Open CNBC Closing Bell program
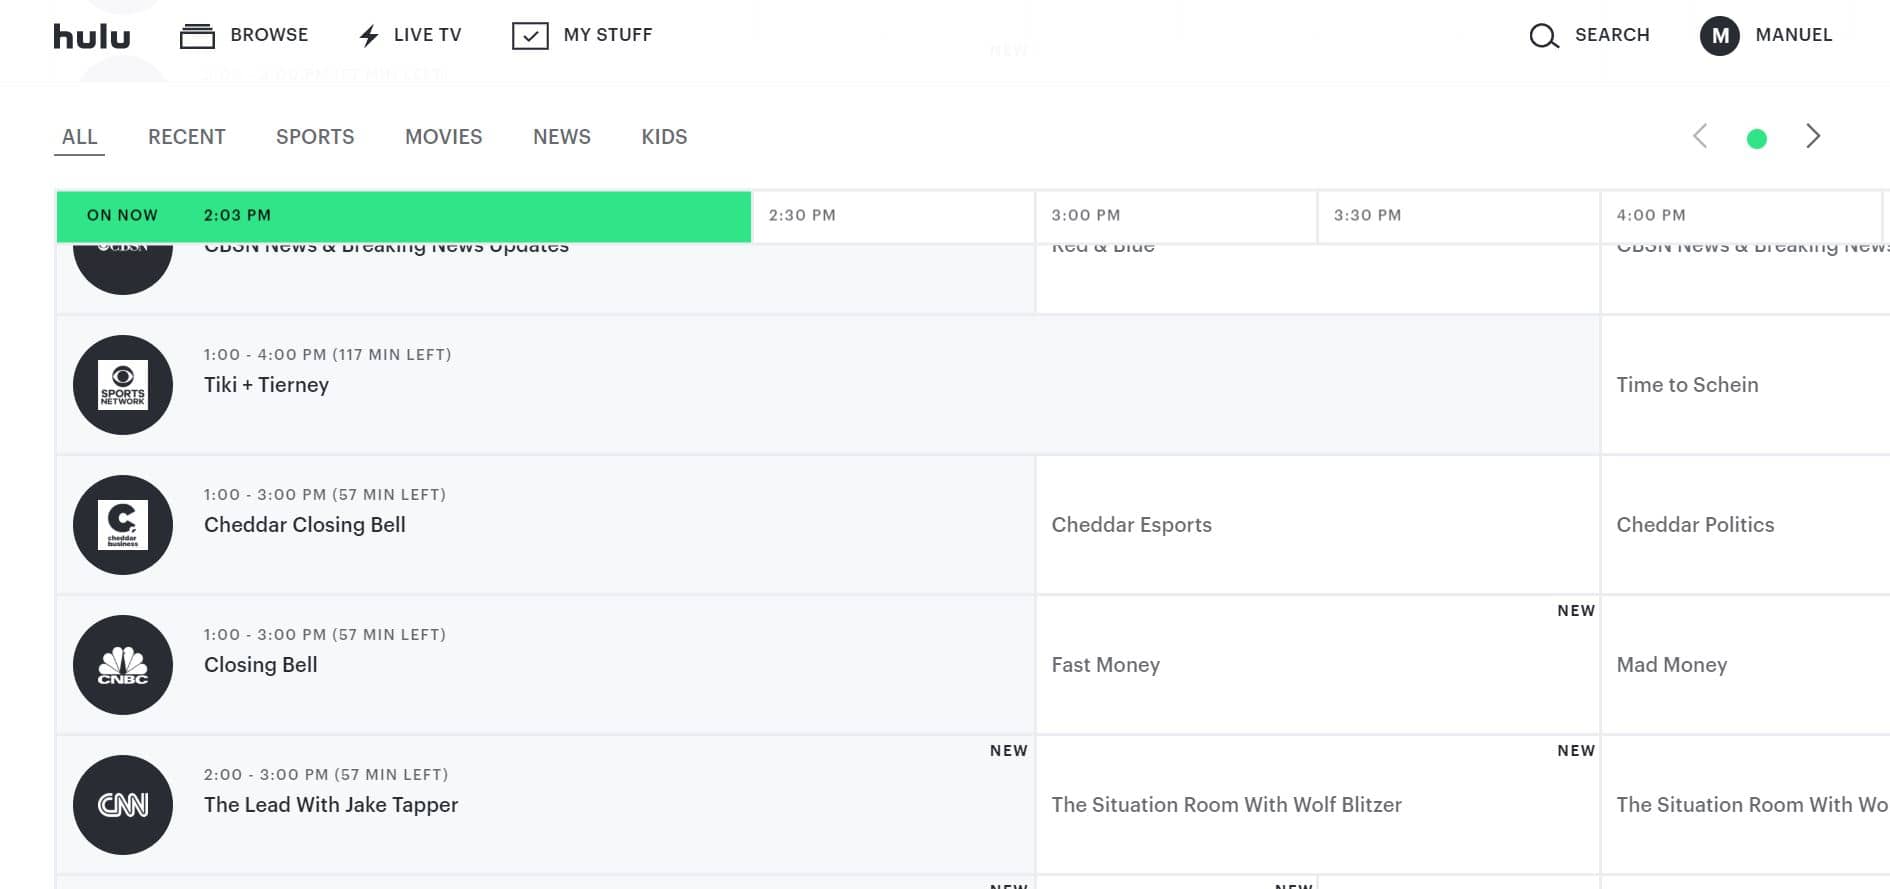This screenshot has height=889, width=1890. coord(546,665)
